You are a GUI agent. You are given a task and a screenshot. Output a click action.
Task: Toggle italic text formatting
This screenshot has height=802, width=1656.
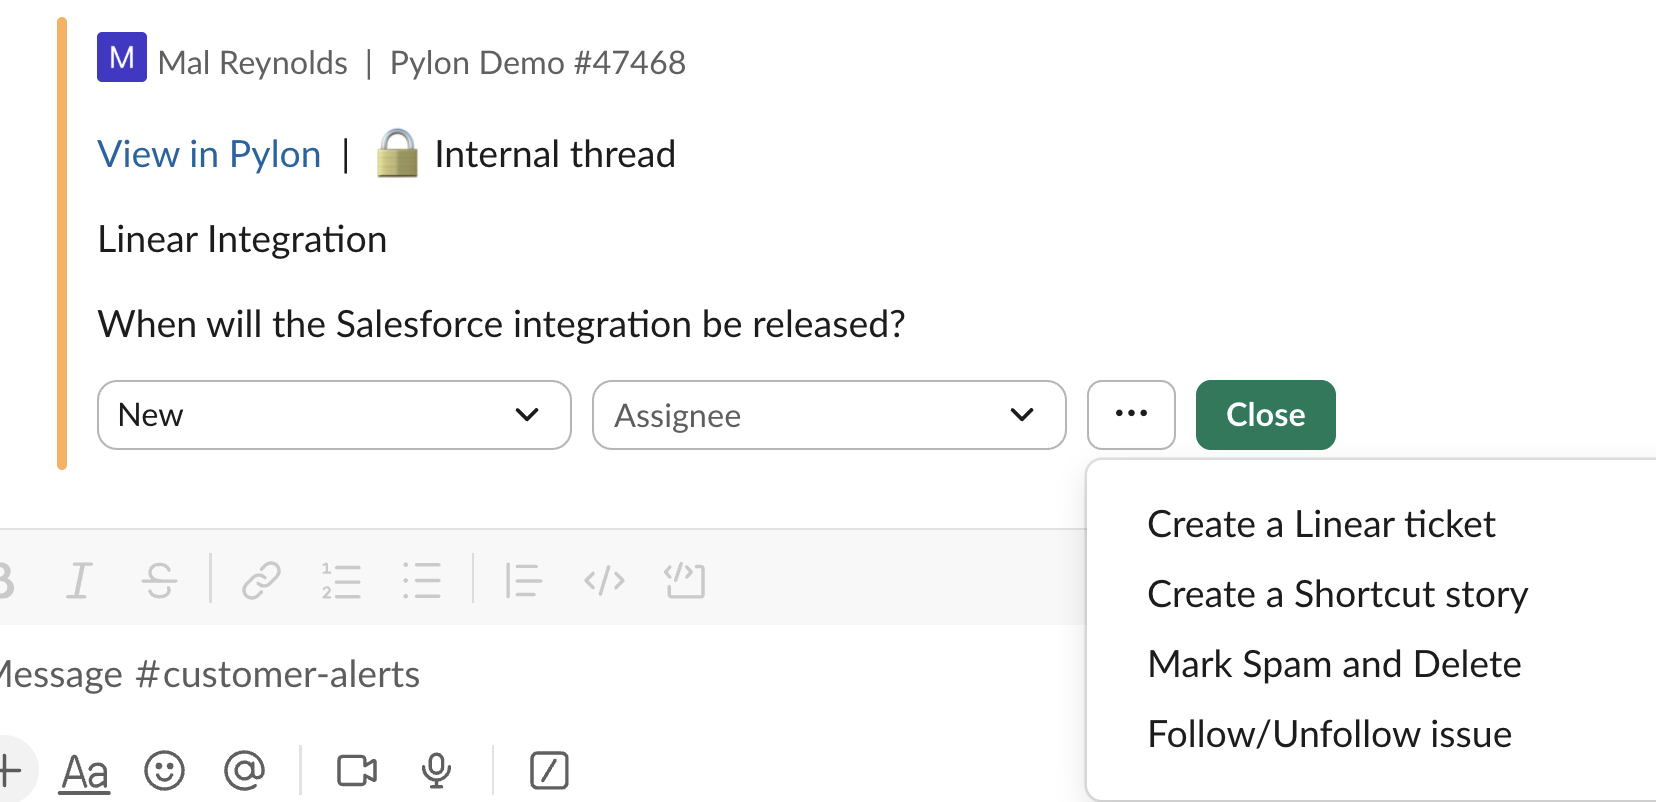click(79, 580)
